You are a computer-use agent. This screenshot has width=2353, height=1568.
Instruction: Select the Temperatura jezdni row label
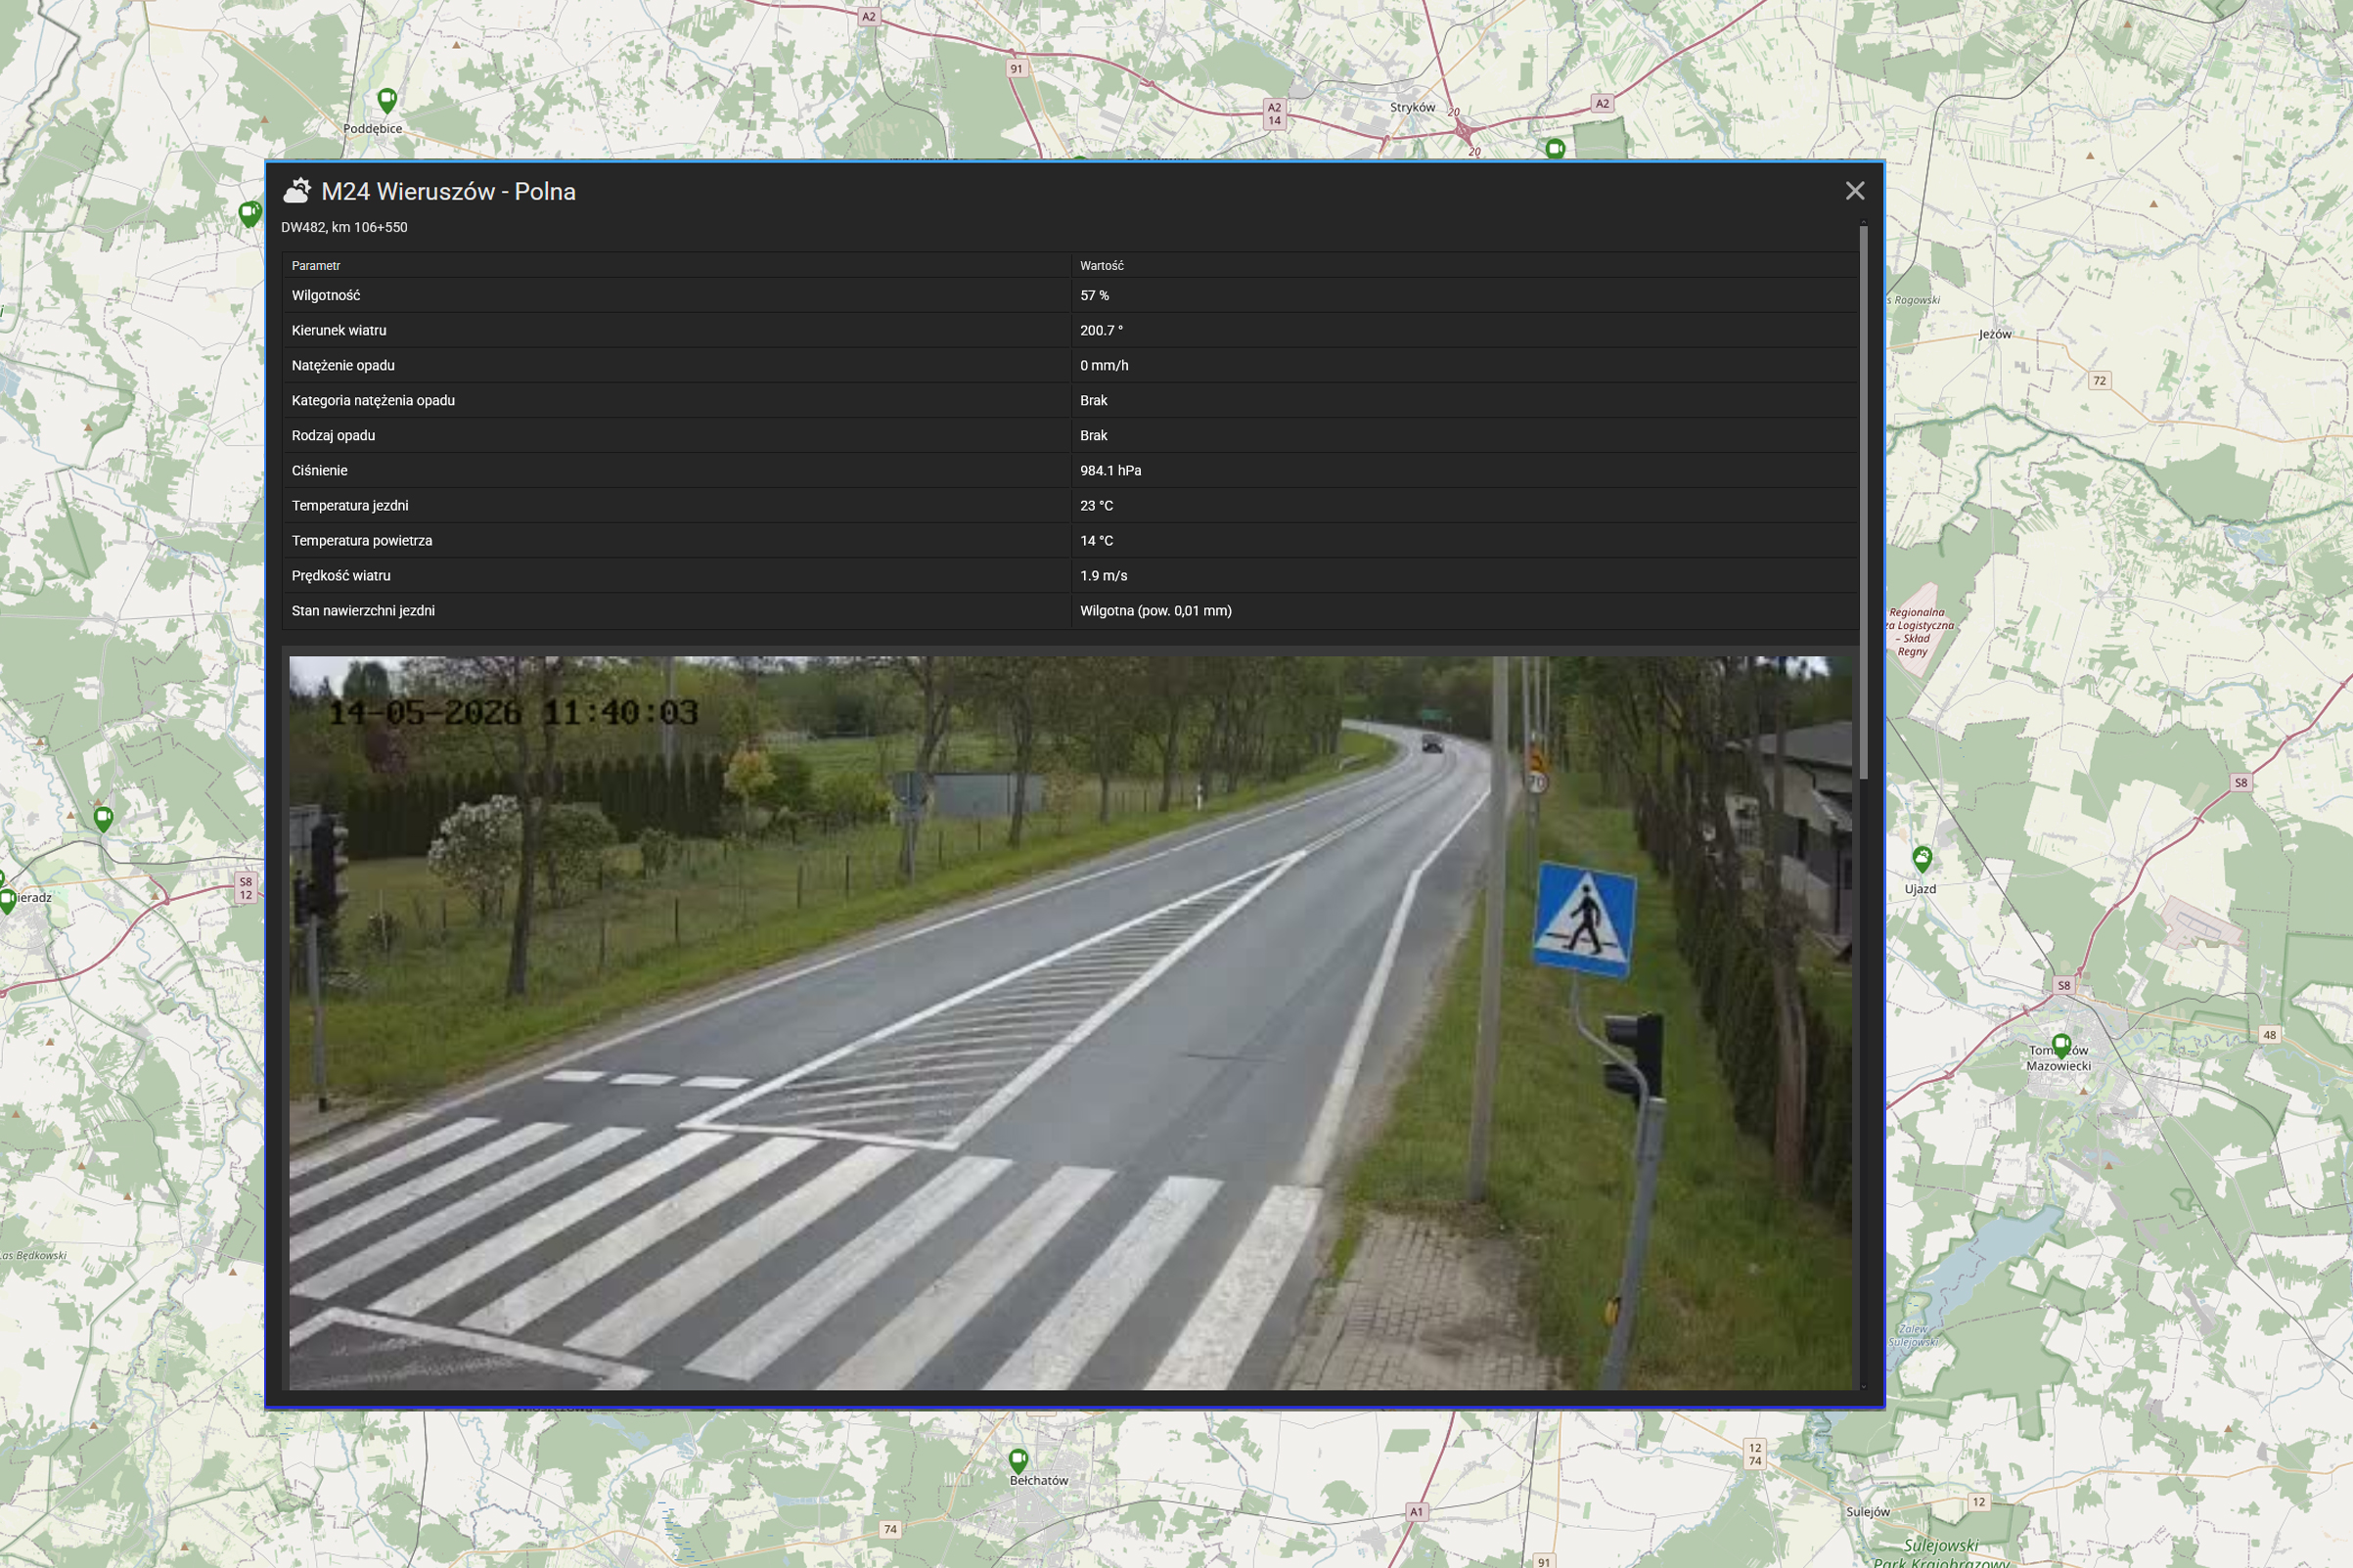[350, 505]
